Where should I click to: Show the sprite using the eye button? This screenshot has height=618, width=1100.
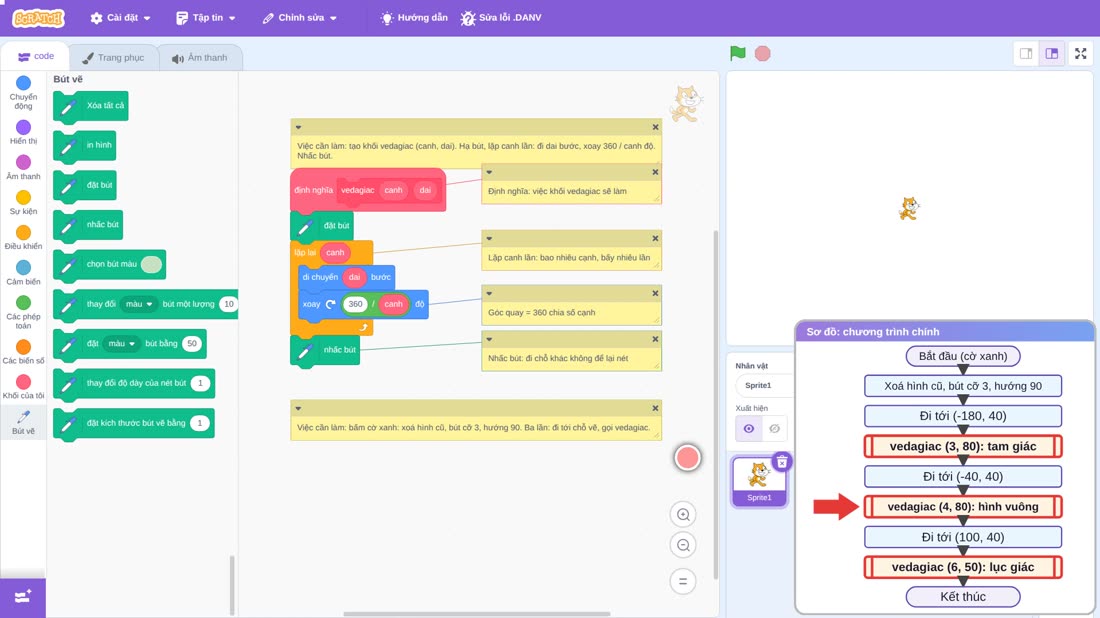click(x=749, y=429)
